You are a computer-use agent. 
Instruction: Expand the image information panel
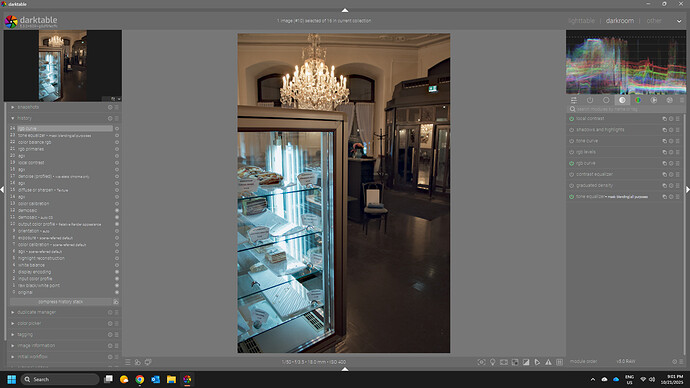(x=13, y=346)
